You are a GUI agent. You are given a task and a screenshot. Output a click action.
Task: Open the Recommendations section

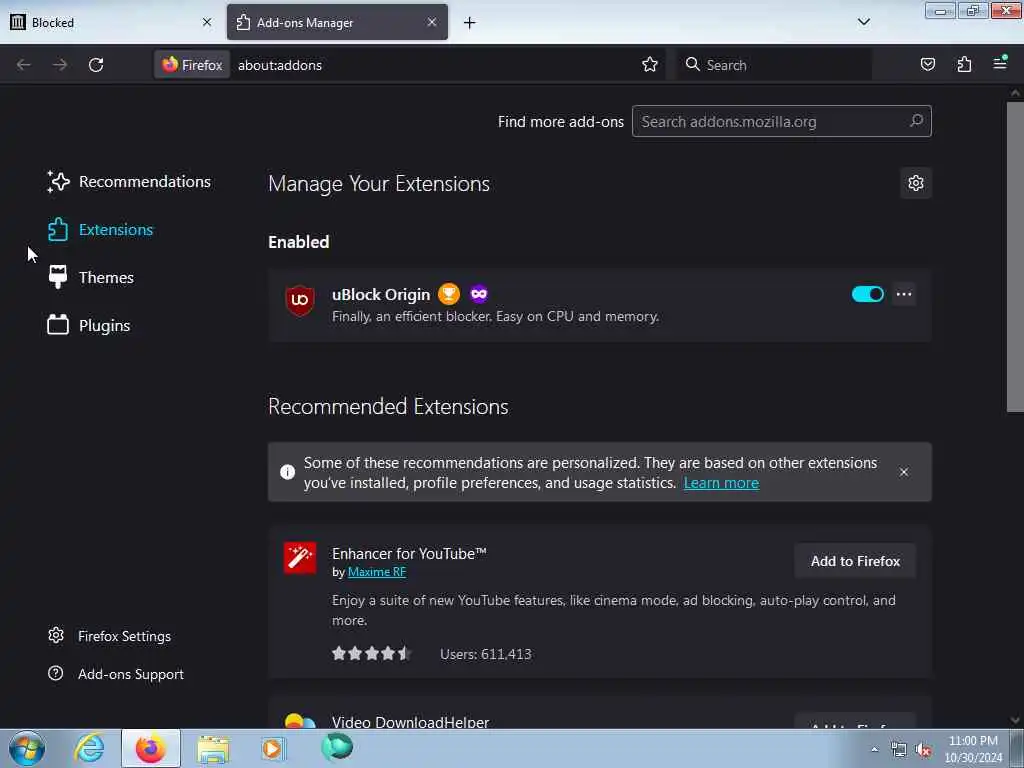[129, 182]
